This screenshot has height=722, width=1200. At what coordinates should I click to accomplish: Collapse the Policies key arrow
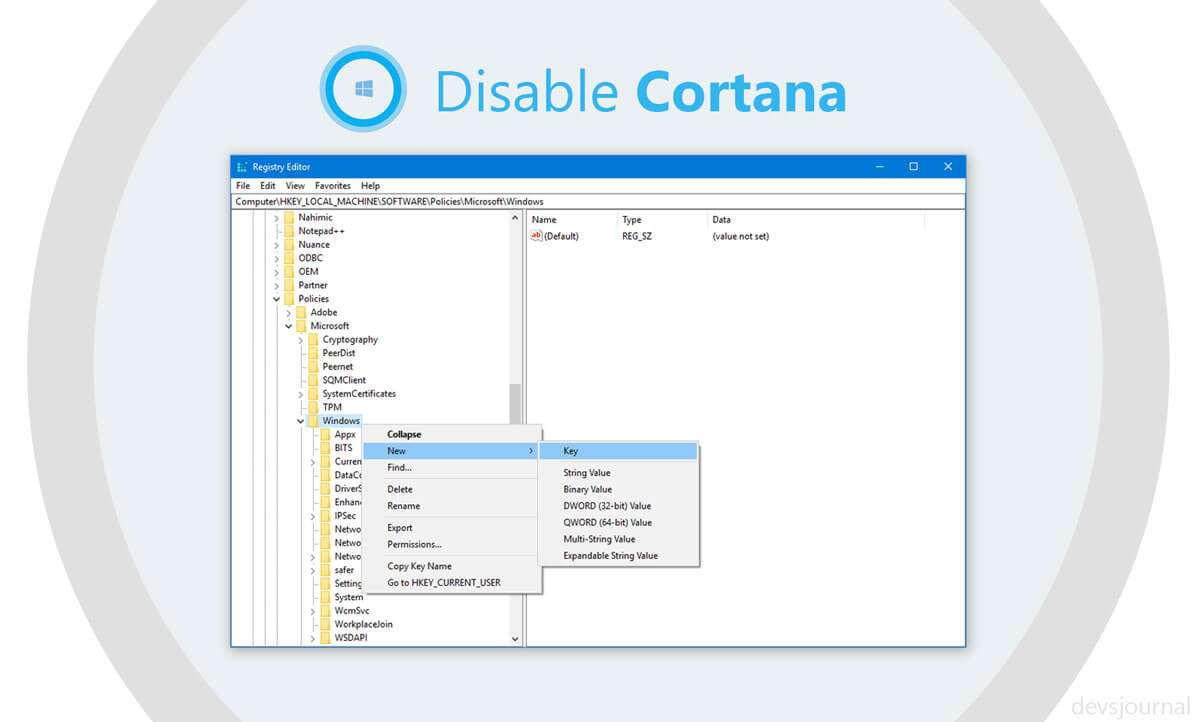(x=277, y=298)
